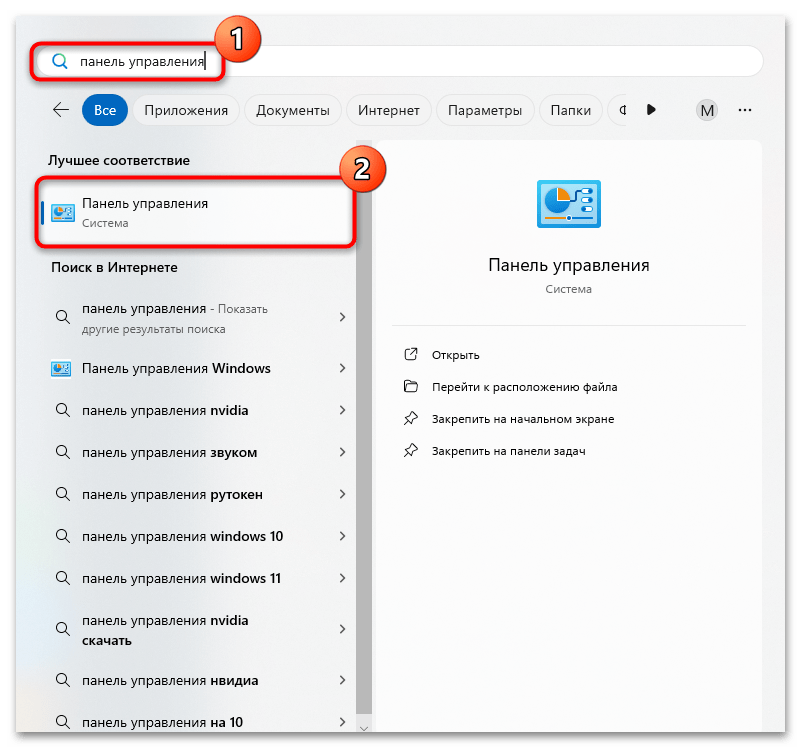
Task: Expand chevron for 'панель управления nvidia'
Action: [x=342, y=410]
